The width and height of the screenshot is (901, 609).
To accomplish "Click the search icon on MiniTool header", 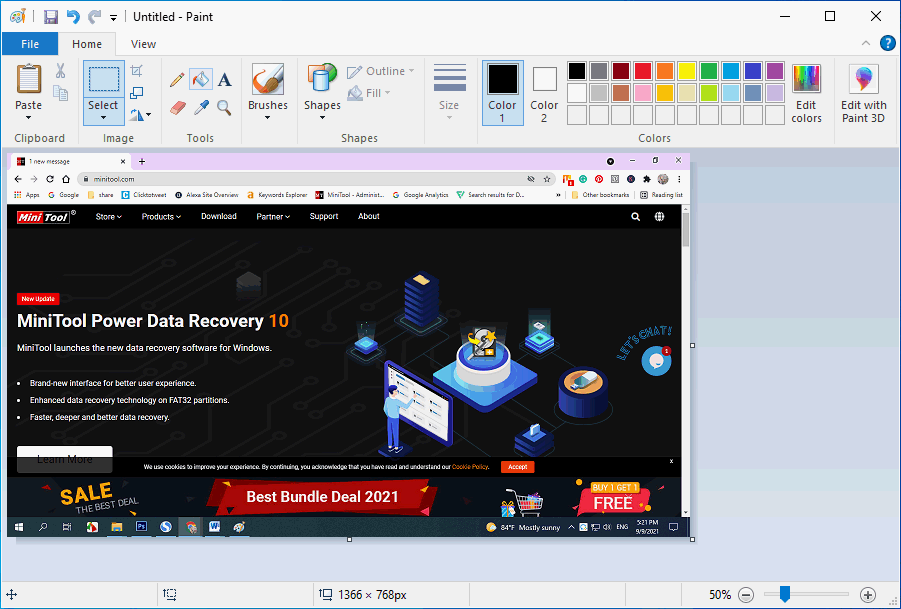I will [636, 217].
